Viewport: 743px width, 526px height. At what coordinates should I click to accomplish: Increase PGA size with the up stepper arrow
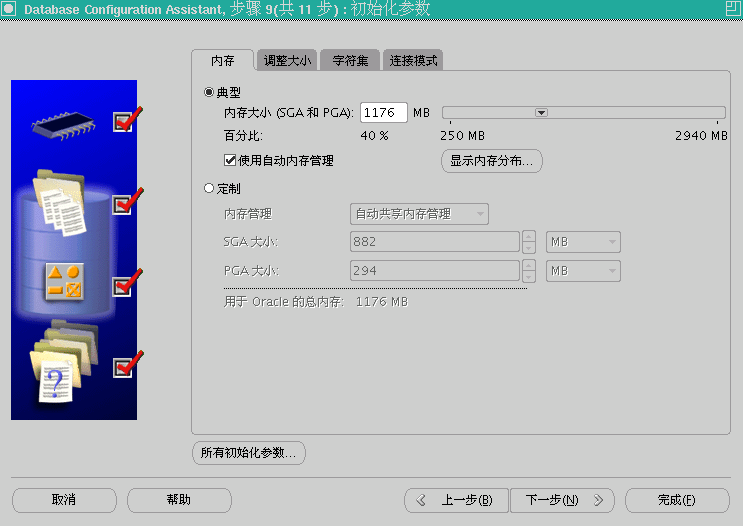click(529, 265)
